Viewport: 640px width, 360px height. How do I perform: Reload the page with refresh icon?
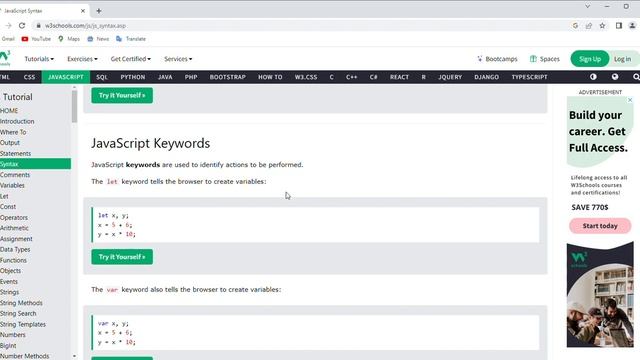[22, 25]
